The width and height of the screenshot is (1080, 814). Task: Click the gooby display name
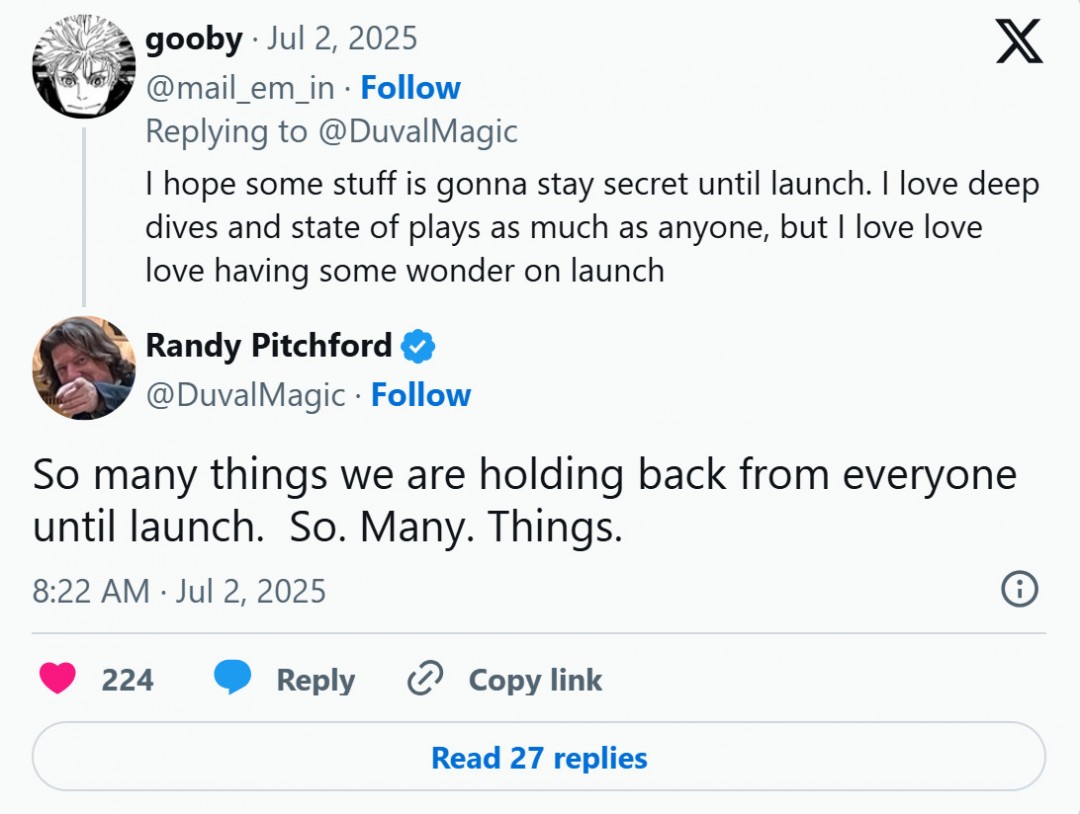click(194, 40)
